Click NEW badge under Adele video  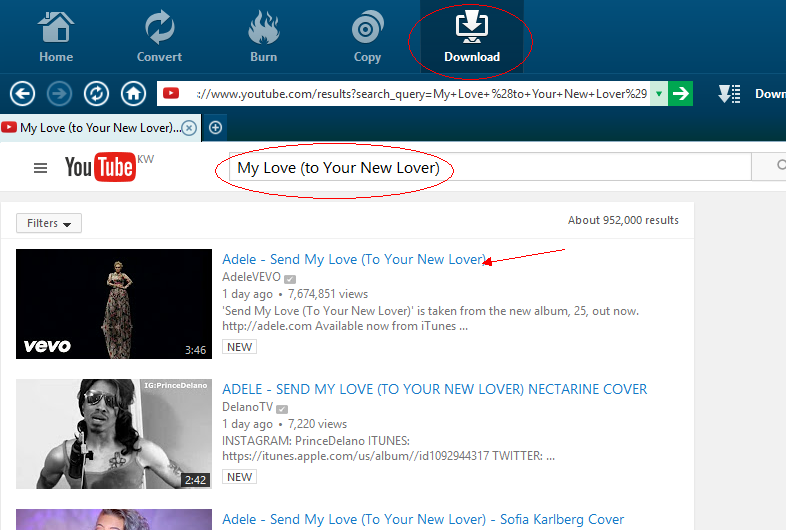(x=240, y=347)
